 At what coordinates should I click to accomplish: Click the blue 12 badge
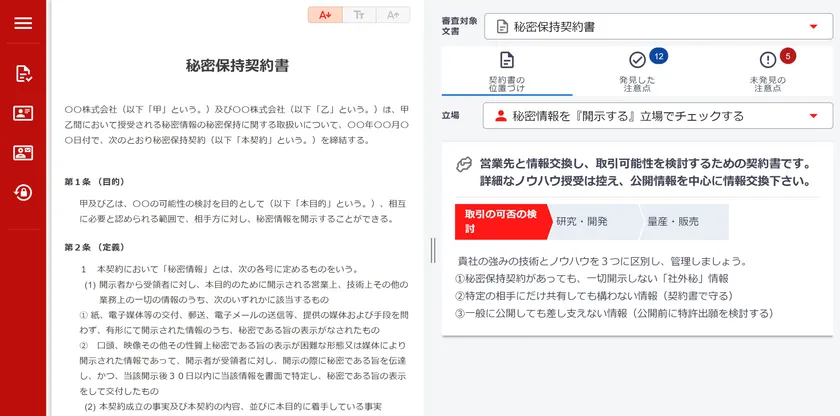[658, 56]
